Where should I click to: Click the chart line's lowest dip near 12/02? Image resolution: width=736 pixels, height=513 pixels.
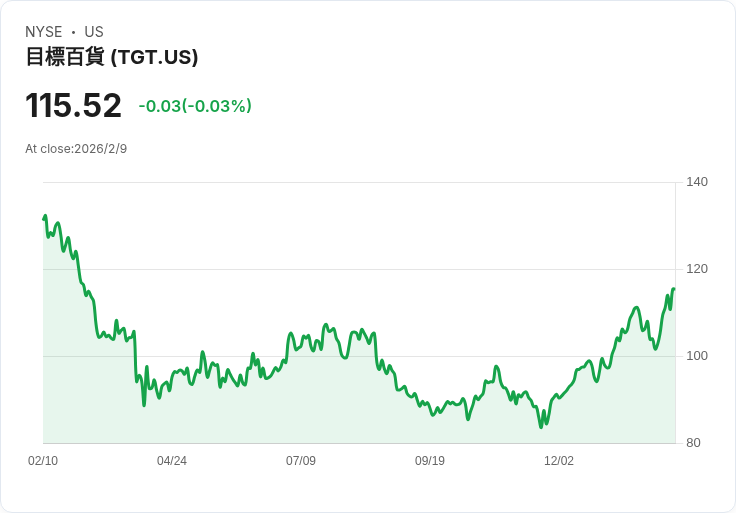(541, 427)
